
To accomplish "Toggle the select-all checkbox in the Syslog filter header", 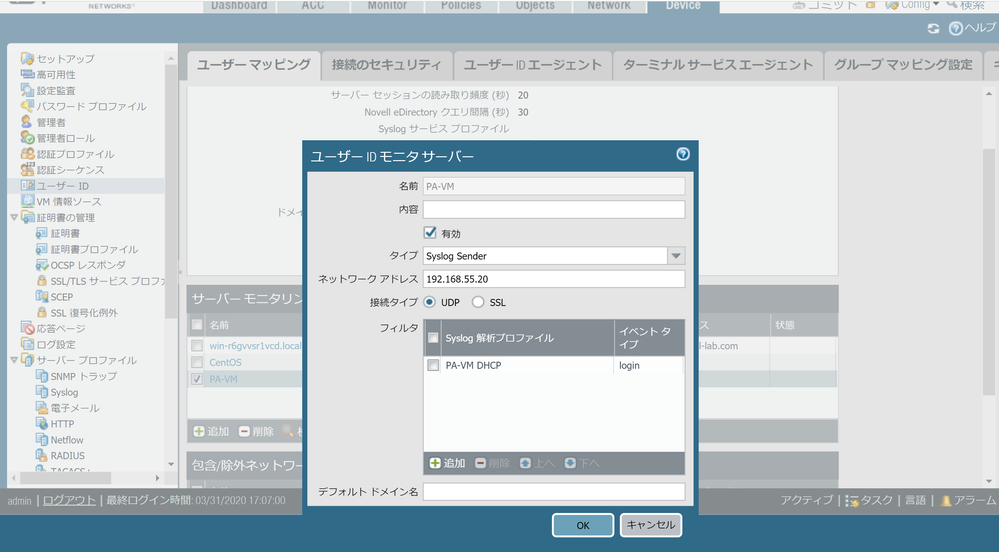I will pos(433,338).
